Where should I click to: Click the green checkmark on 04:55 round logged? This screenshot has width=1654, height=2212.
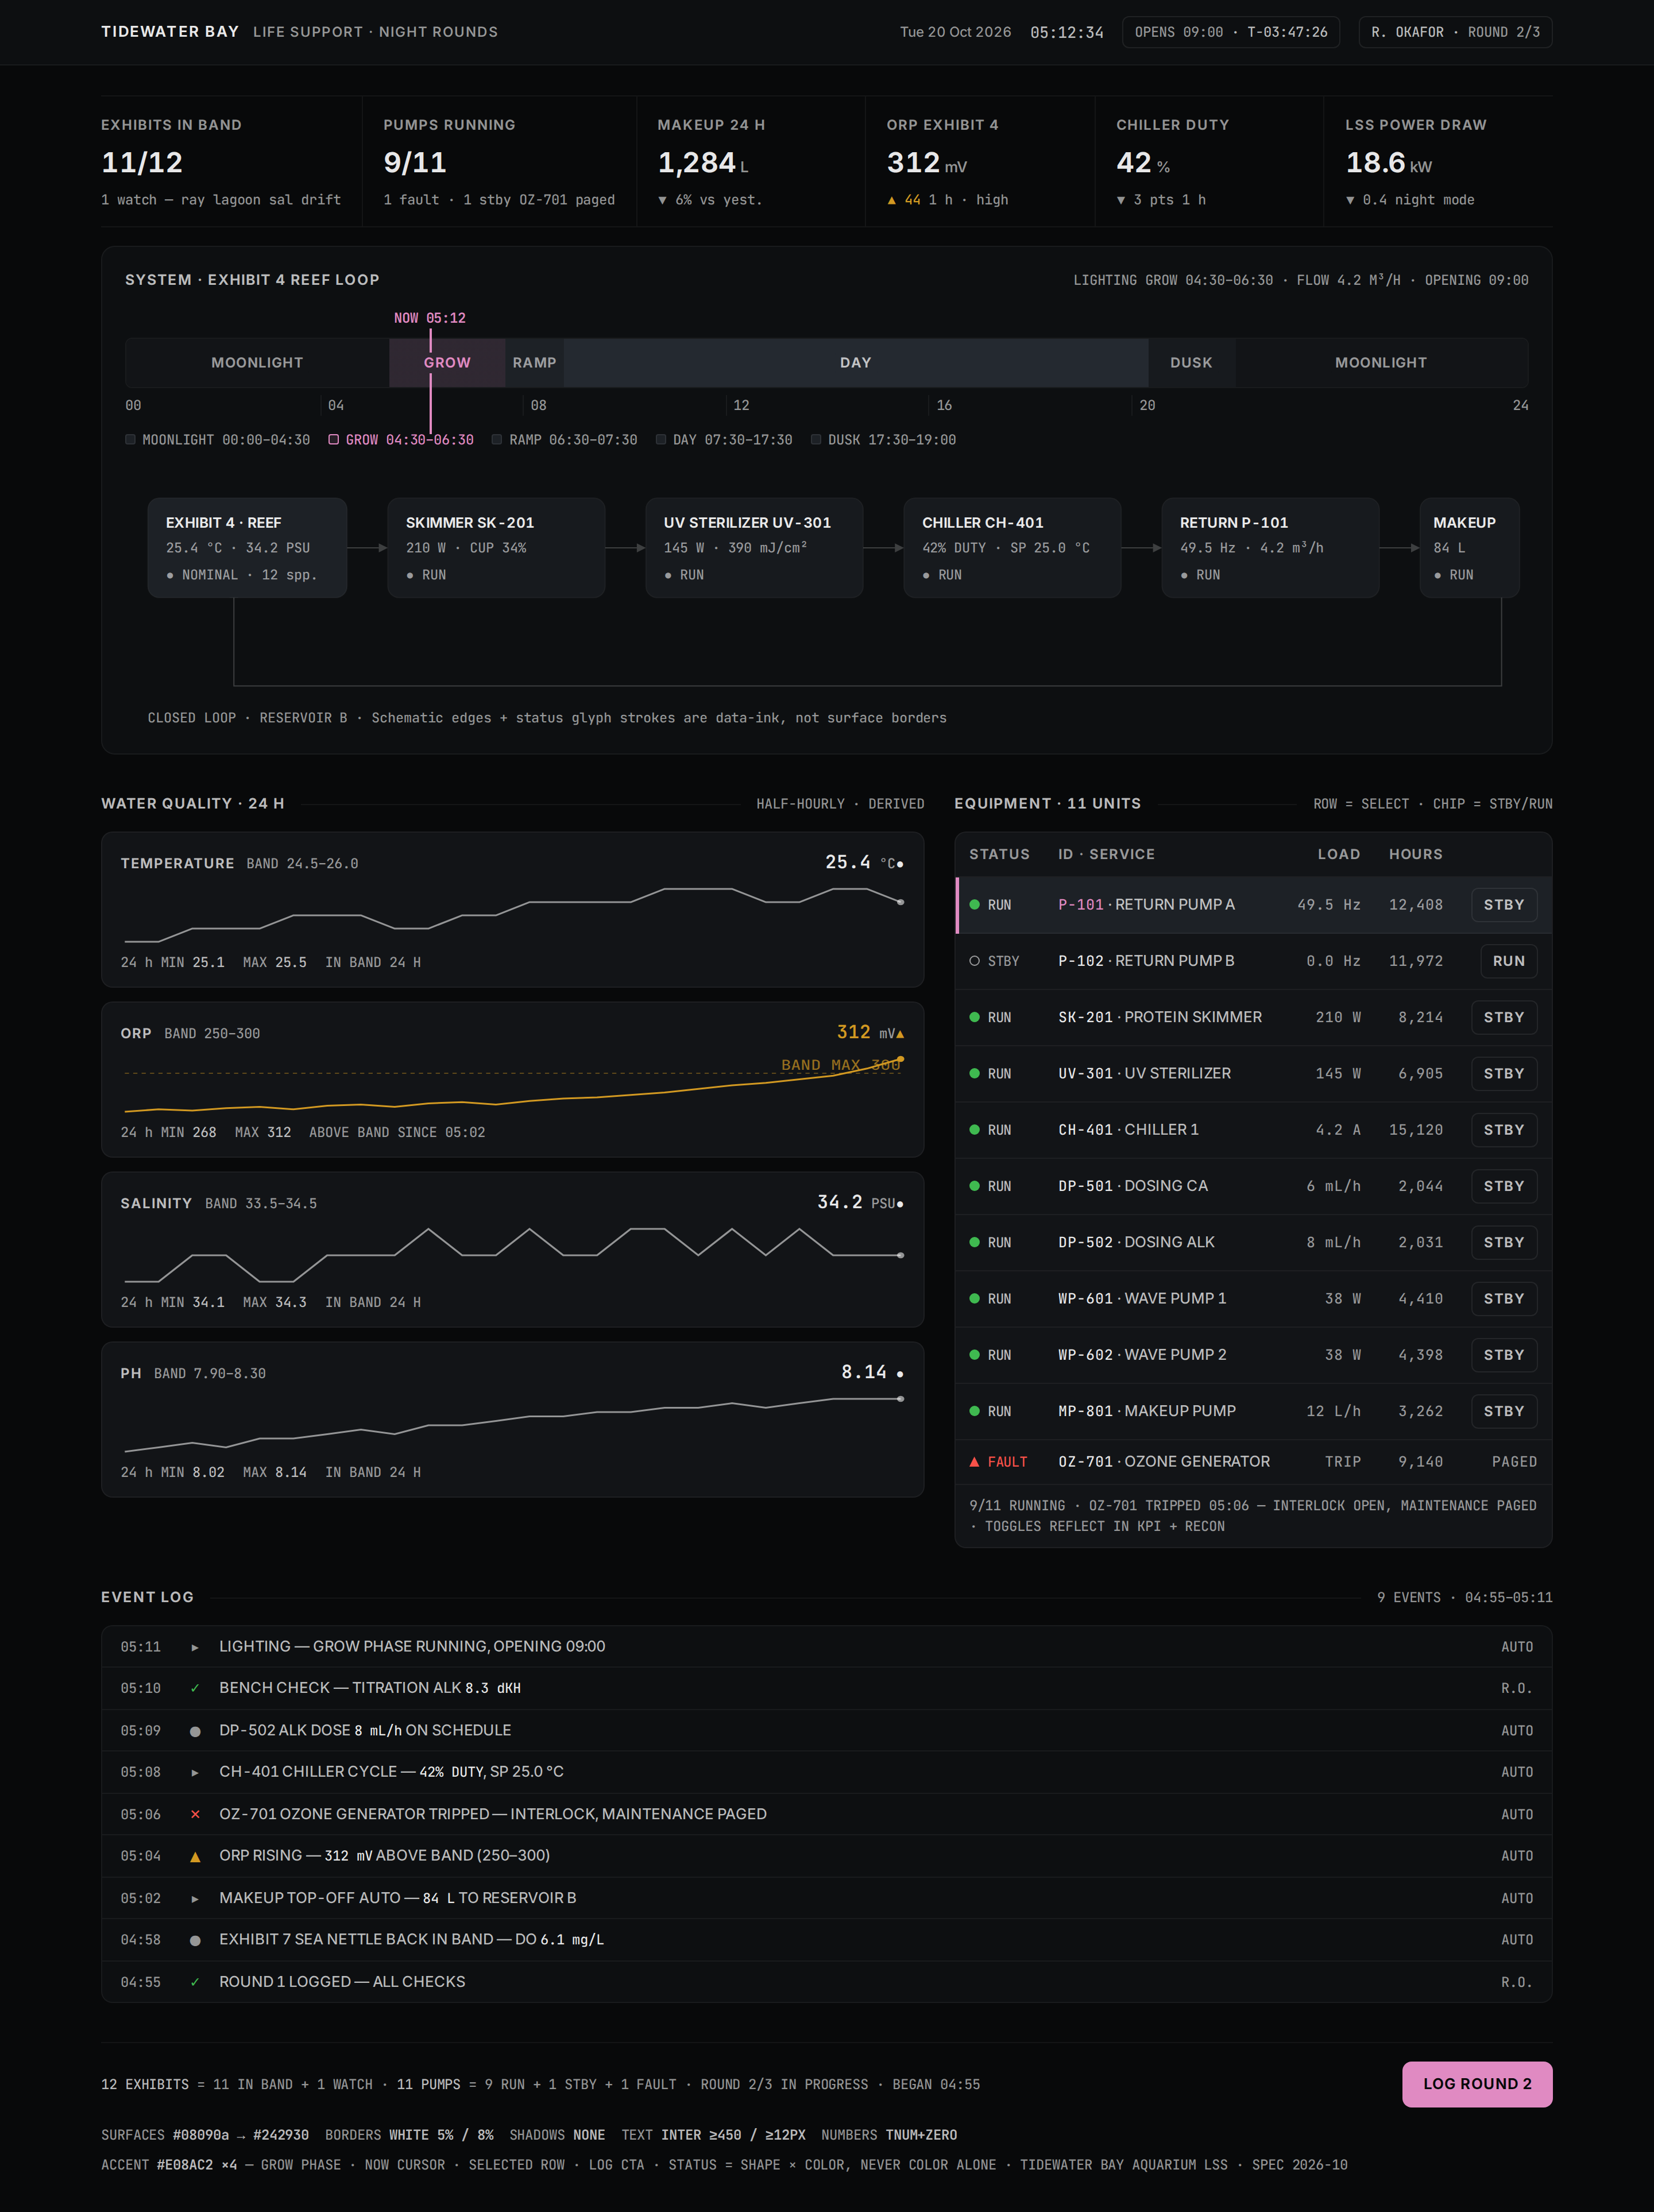pos(195,1982)
